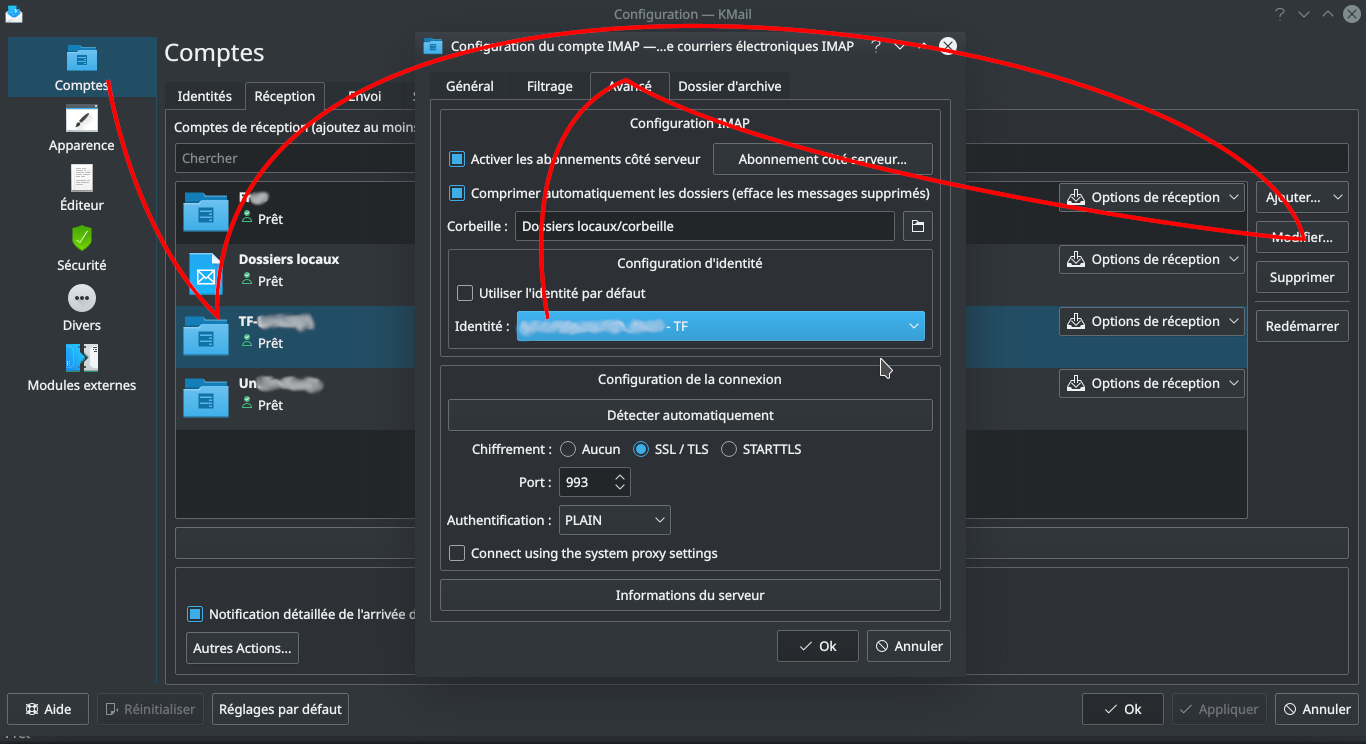
Task: Cancel the IMAP dialog with Annuler
Action: [x=909, y=646]
